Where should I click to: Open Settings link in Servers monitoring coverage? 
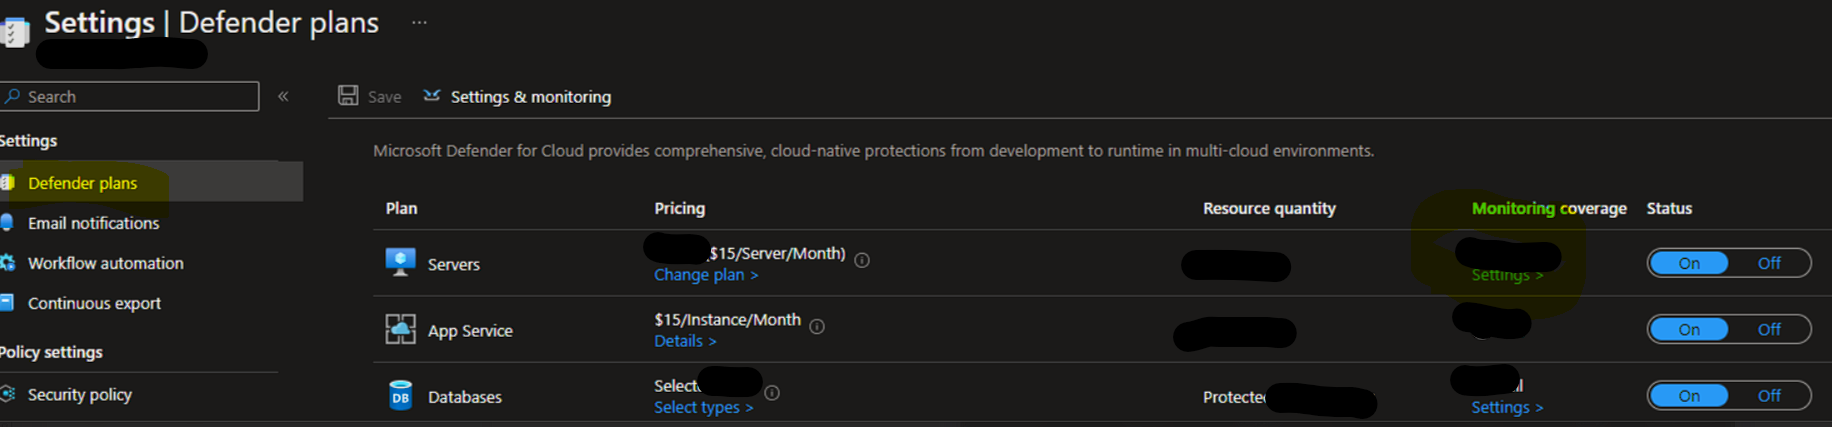pos(1507,275)
